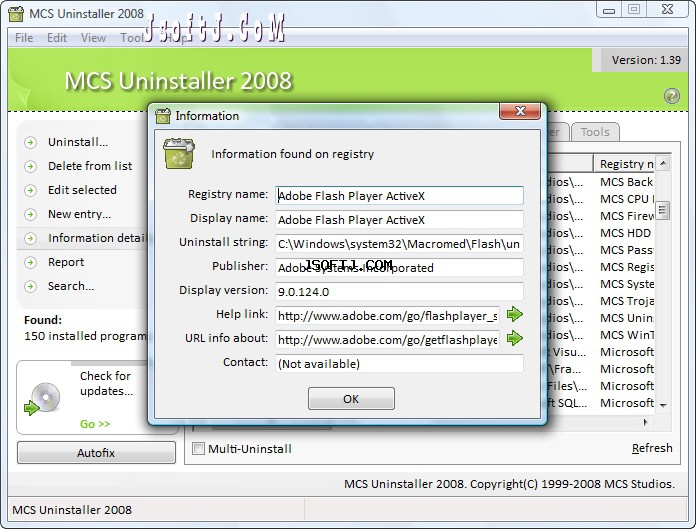The height and width of the screenshot is (529, 696).
Task: Select the MCS HDD list row
Action: (x=625, y=233)
